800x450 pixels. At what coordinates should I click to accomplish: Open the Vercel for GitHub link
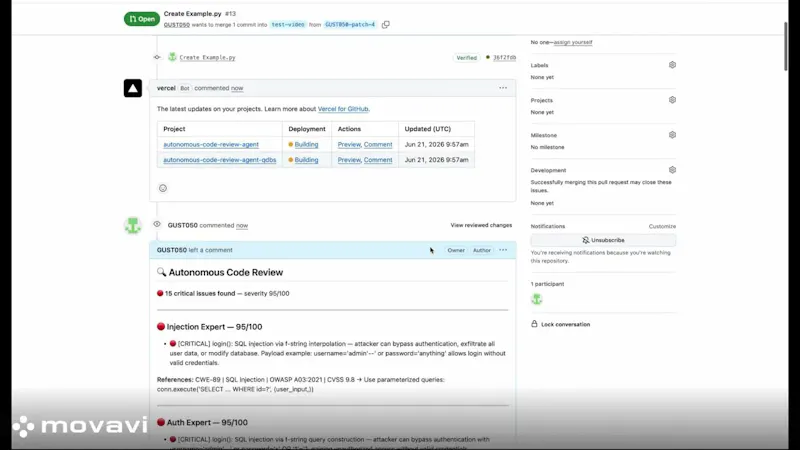pyautogui.click(x=343, y=109)
